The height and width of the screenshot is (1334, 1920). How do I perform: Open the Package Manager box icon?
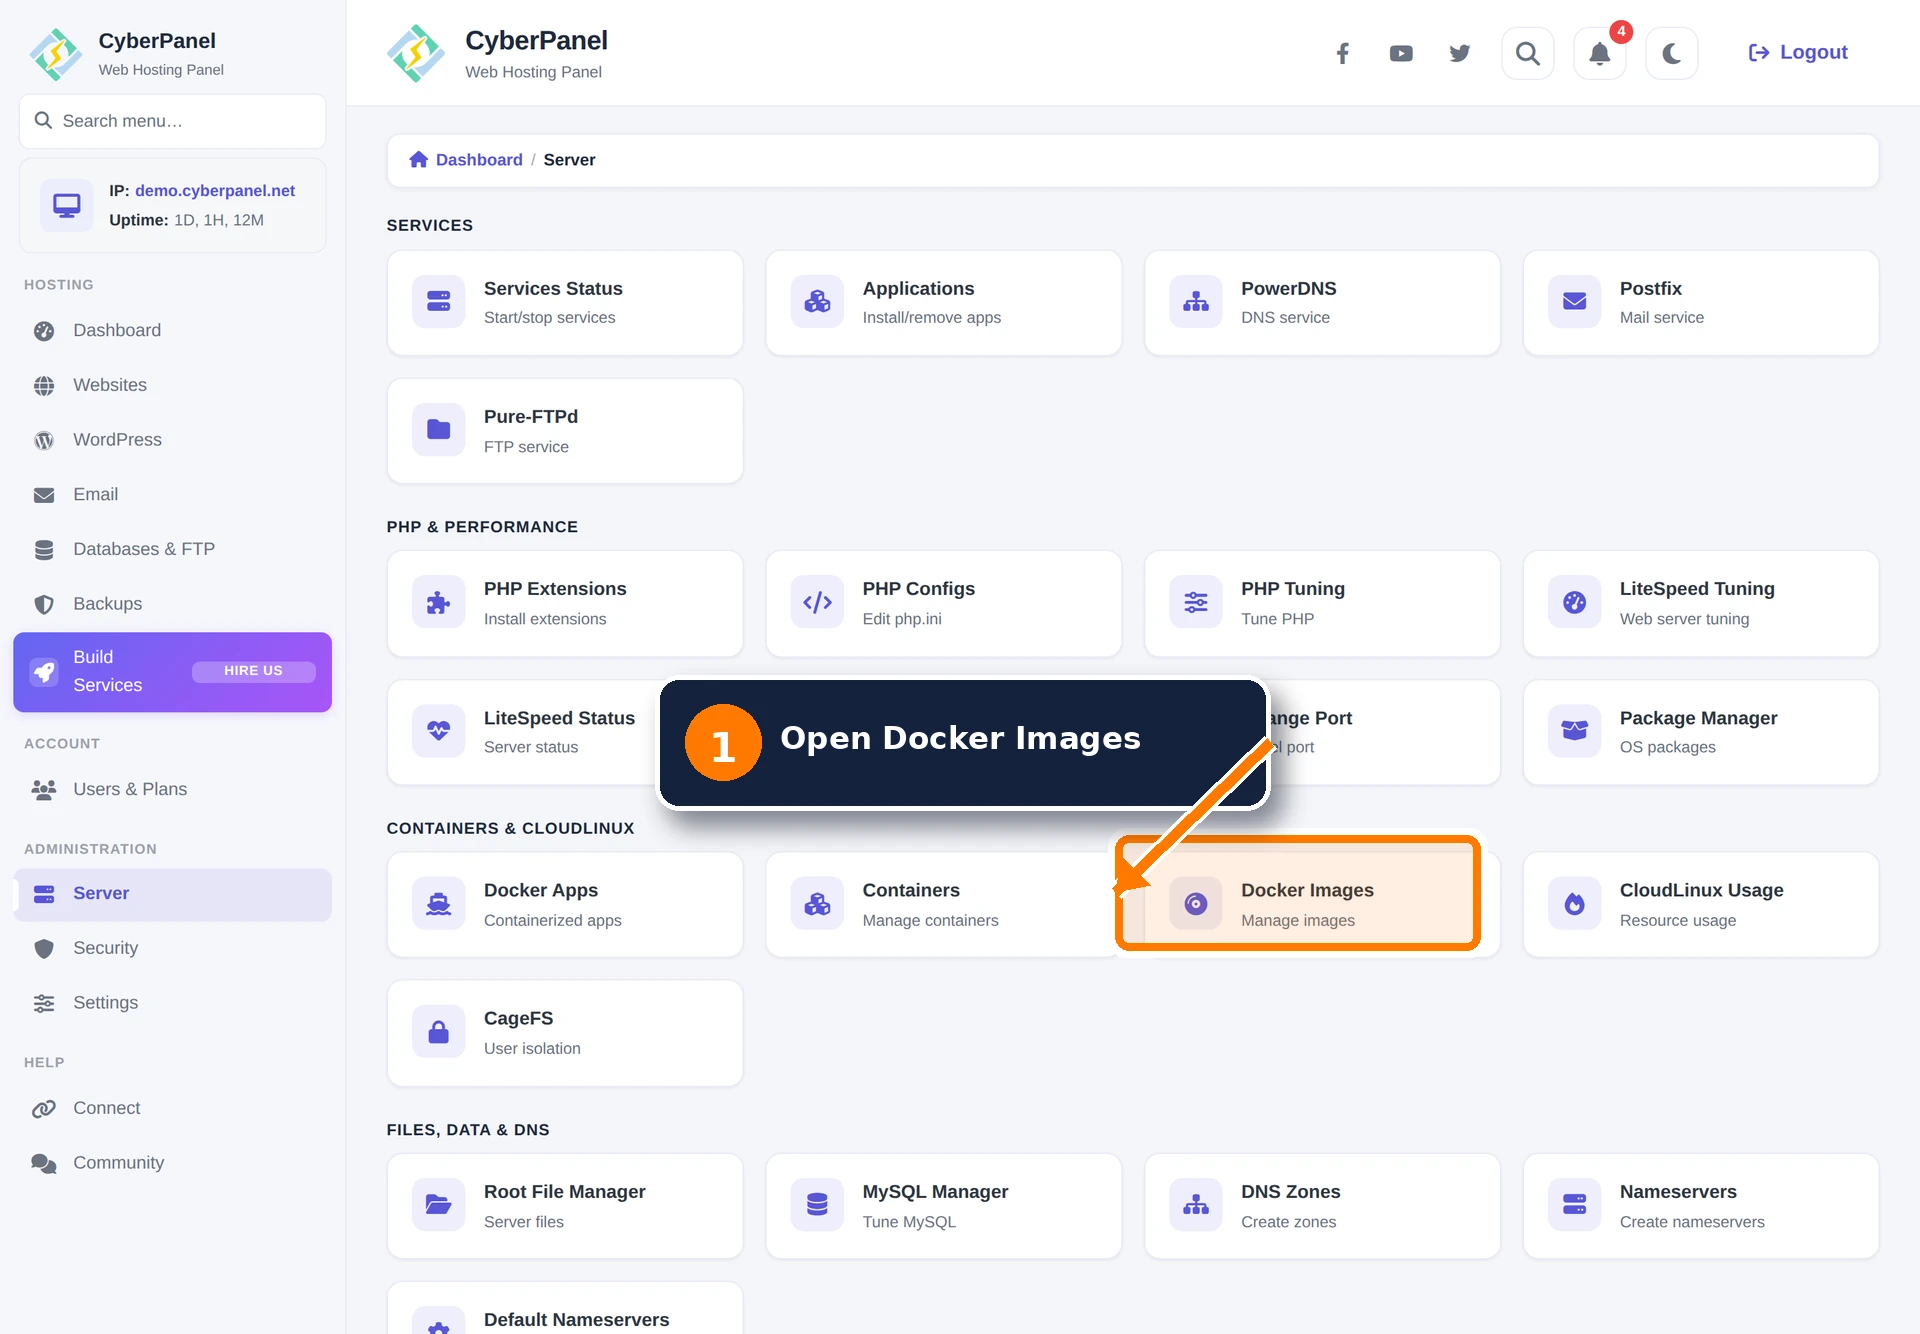click(x=1575, y=731)
